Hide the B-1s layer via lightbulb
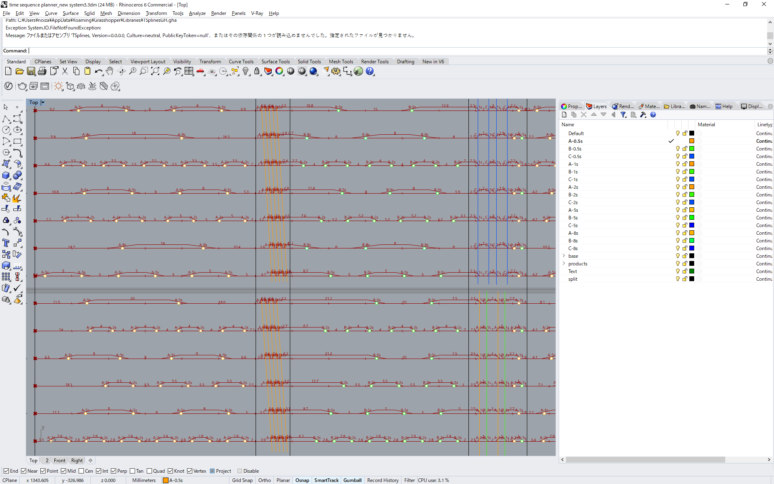 pyautogui.click(x=678, y=172)
